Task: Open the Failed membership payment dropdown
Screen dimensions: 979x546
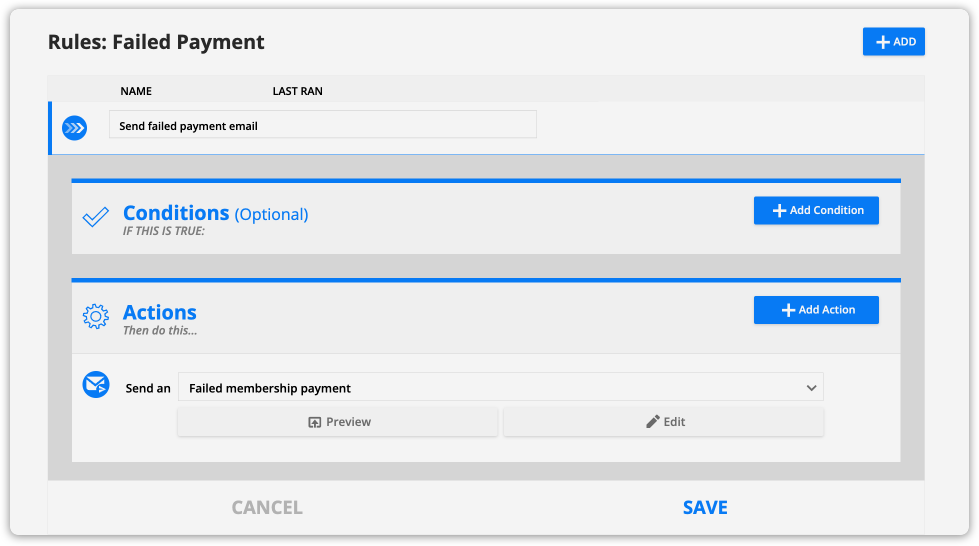Action: (x=501, y=387)
